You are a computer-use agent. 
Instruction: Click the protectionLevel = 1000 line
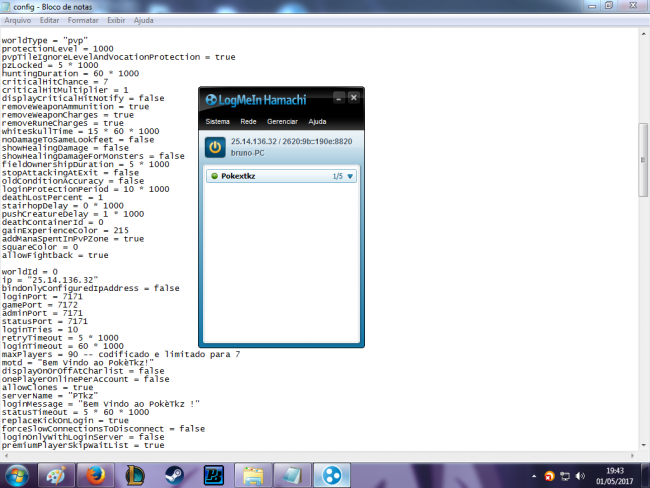[x=58, y=49]
